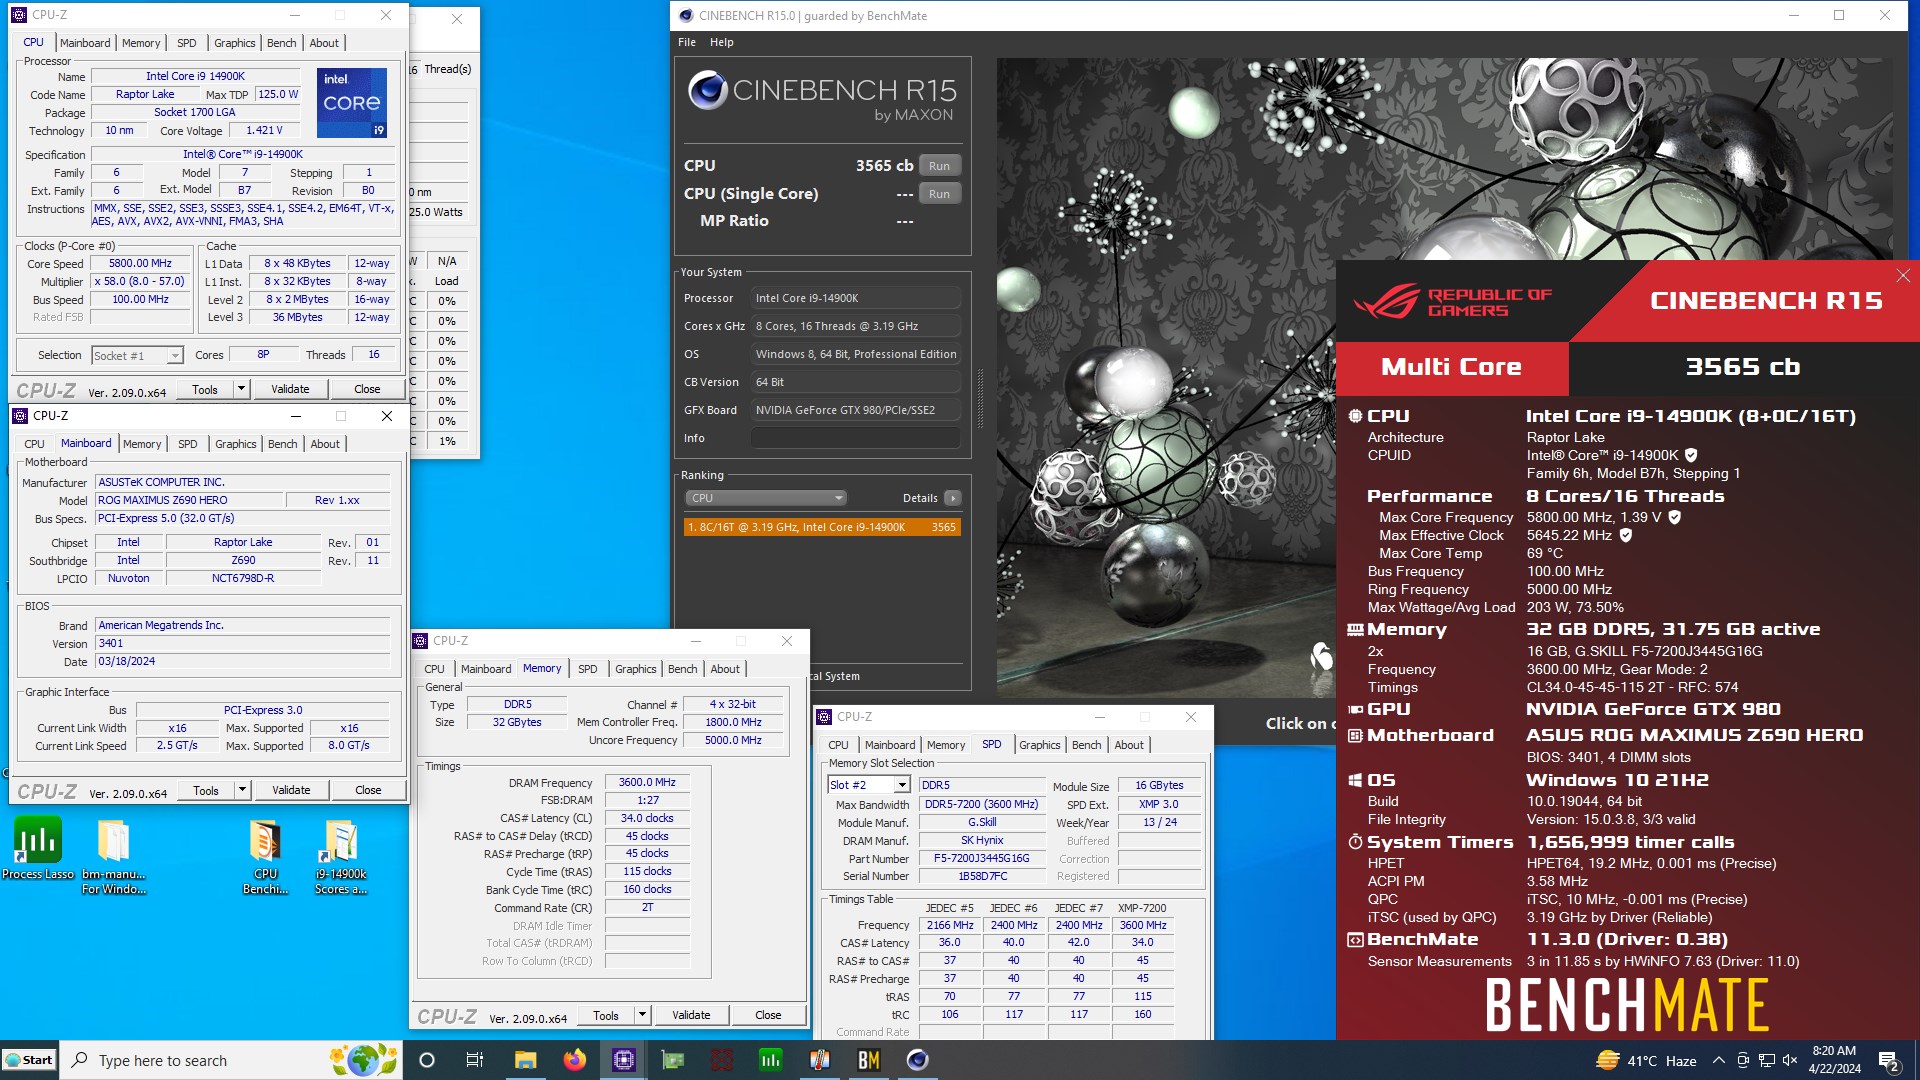Open the green GPU card taskbar icon
Viewport: 1920px width, 1080px height.
[x=673, y=1060]
